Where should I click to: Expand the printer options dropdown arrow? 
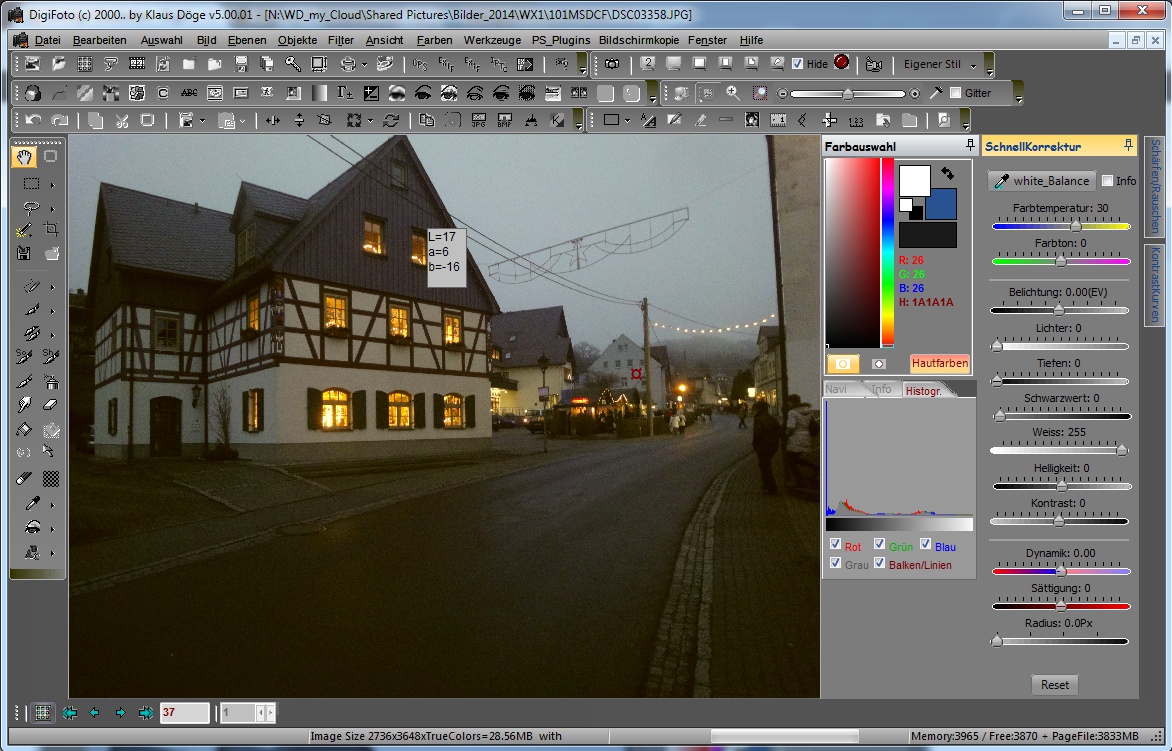click(x=364, y=64)
